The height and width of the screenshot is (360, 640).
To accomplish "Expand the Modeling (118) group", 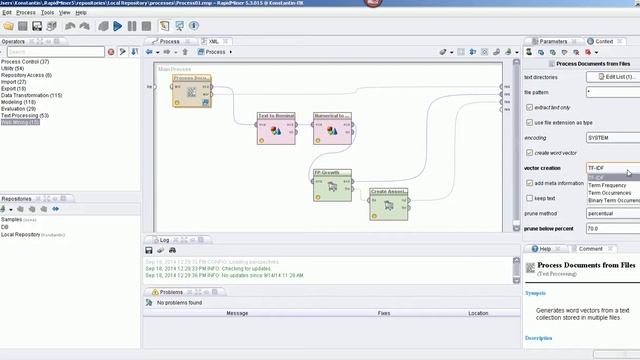I will click(18, 102).
